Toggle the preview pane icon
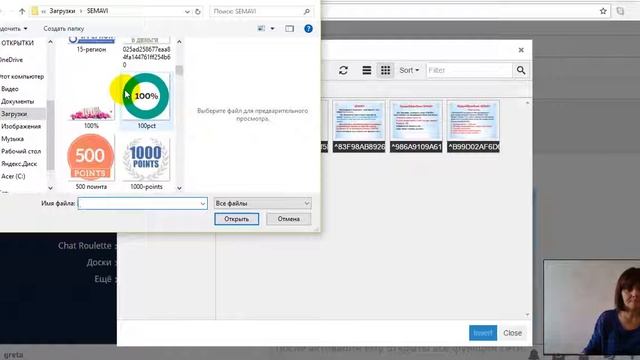 coord(289,29)
